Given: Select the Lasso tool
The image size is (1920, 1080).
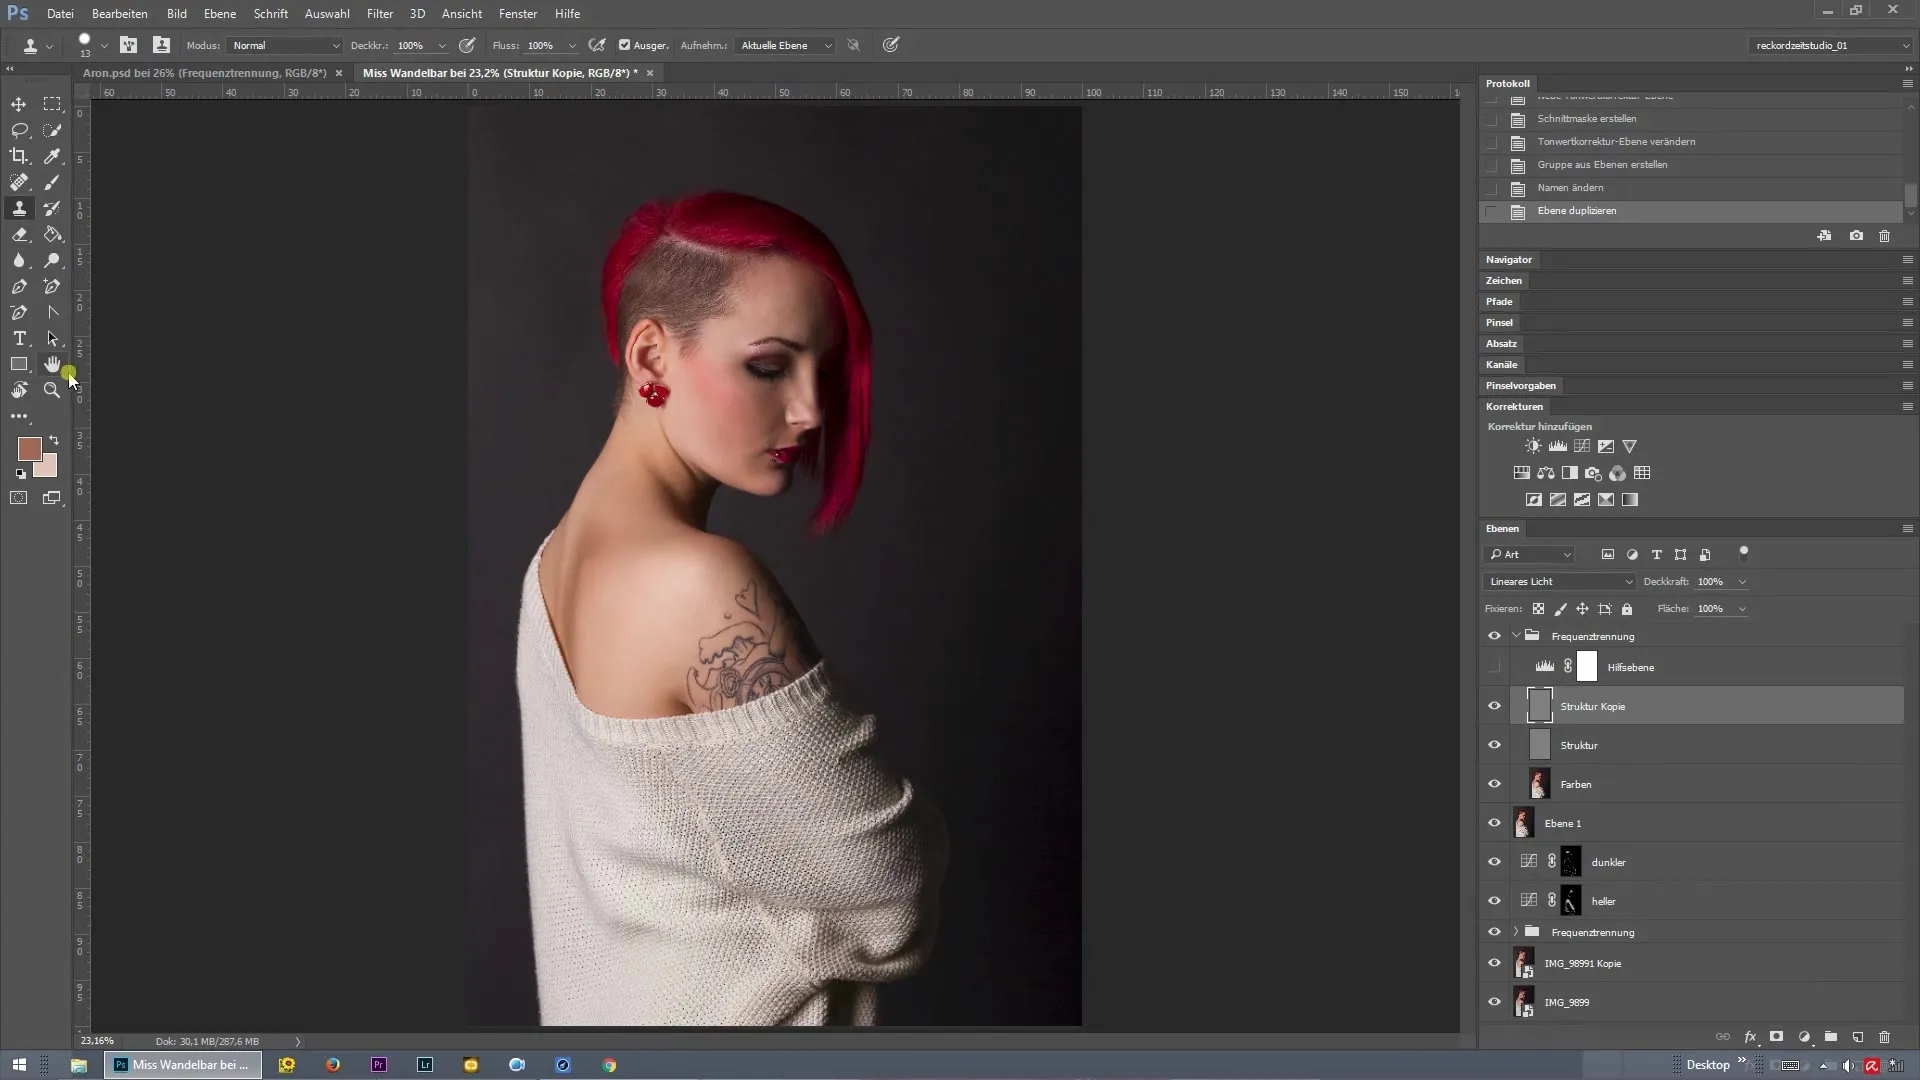Looking at the screenshot, I should pyautogui.click(x=19, y=130).
